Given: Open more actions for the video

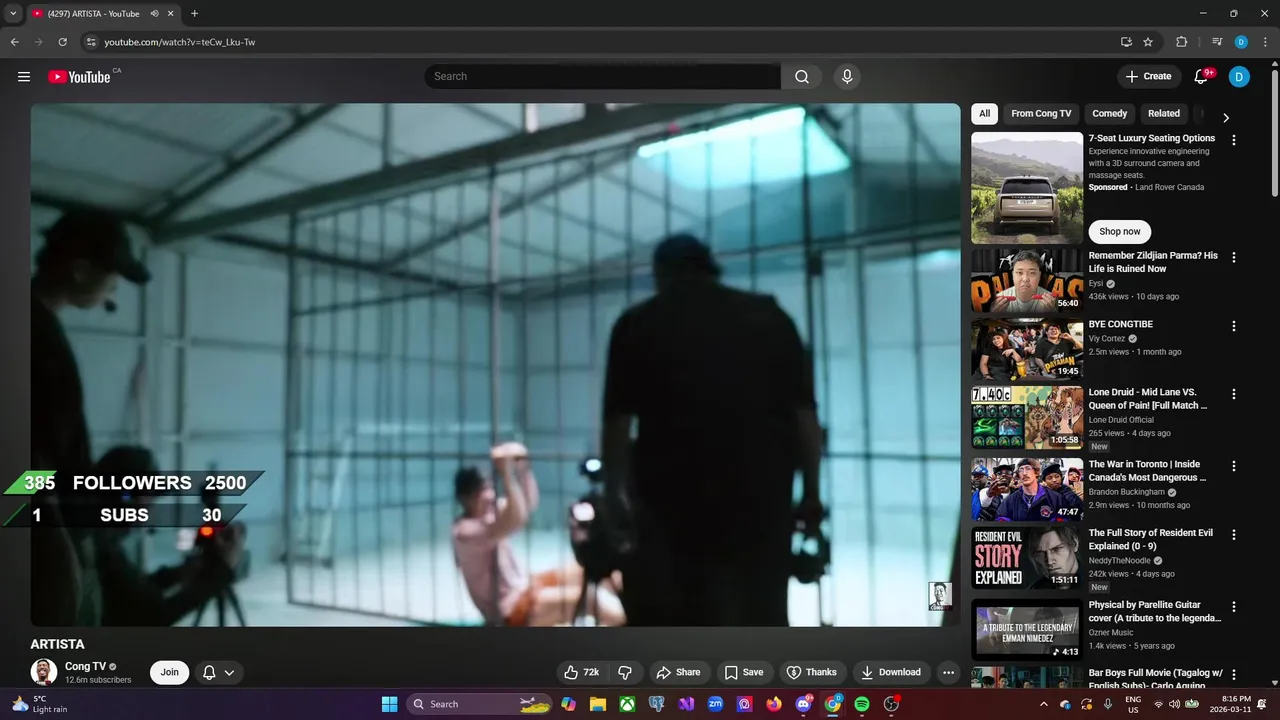Looking at the screenshot, I should [x=949, y=672].
